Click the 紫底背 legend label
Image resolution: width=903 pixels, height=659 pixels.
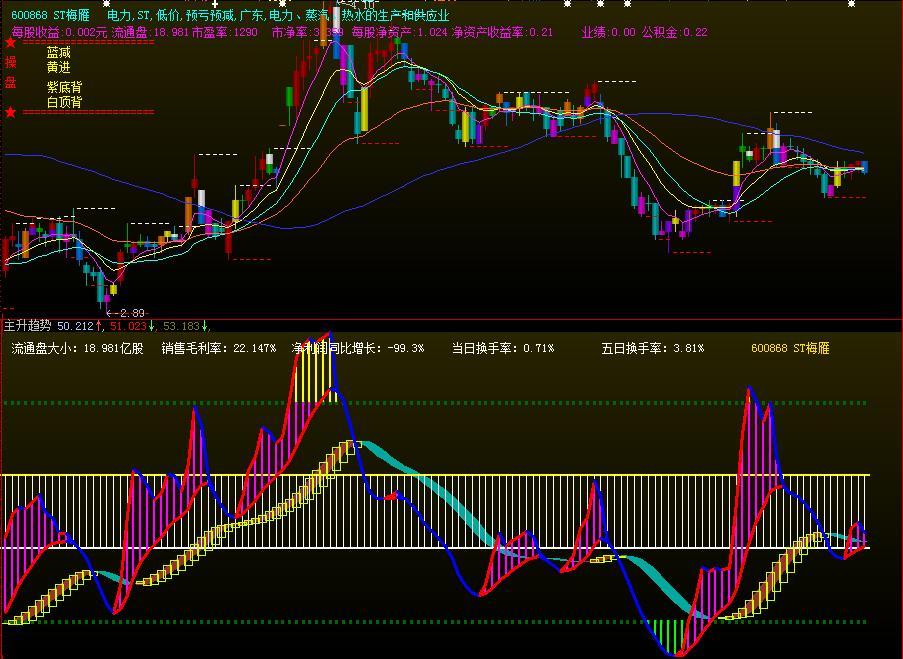64,87
